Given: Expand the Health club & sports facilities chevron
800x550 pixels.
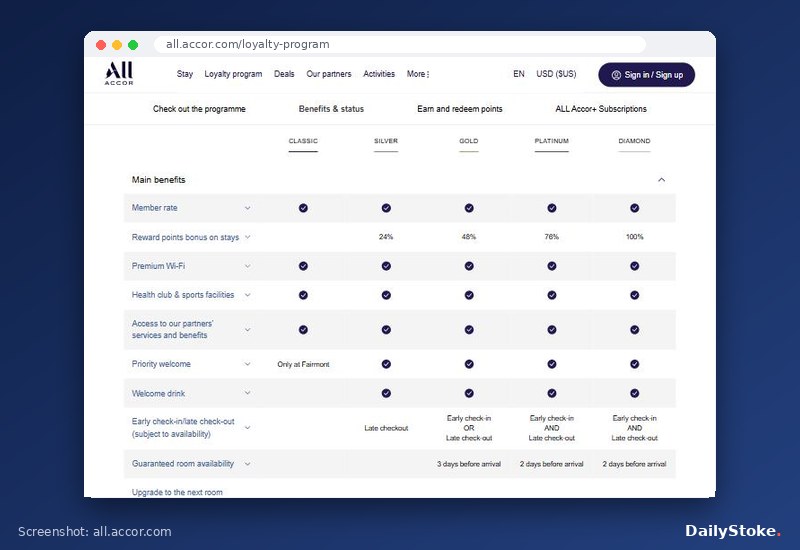Looking at the screenshot, I should [247, 295].
